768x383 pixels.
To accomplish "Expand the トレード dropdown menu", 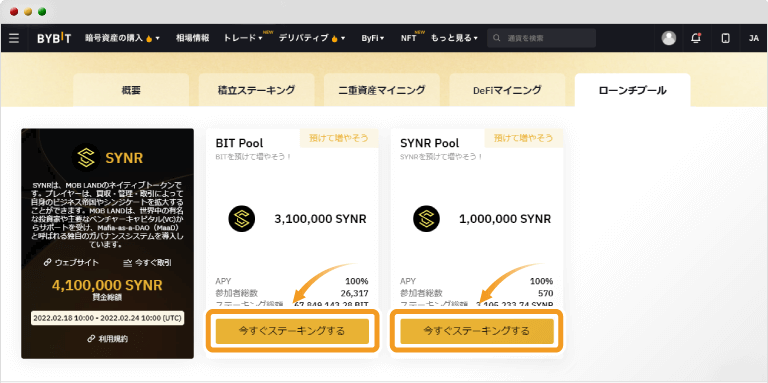I will pos(243,38).
